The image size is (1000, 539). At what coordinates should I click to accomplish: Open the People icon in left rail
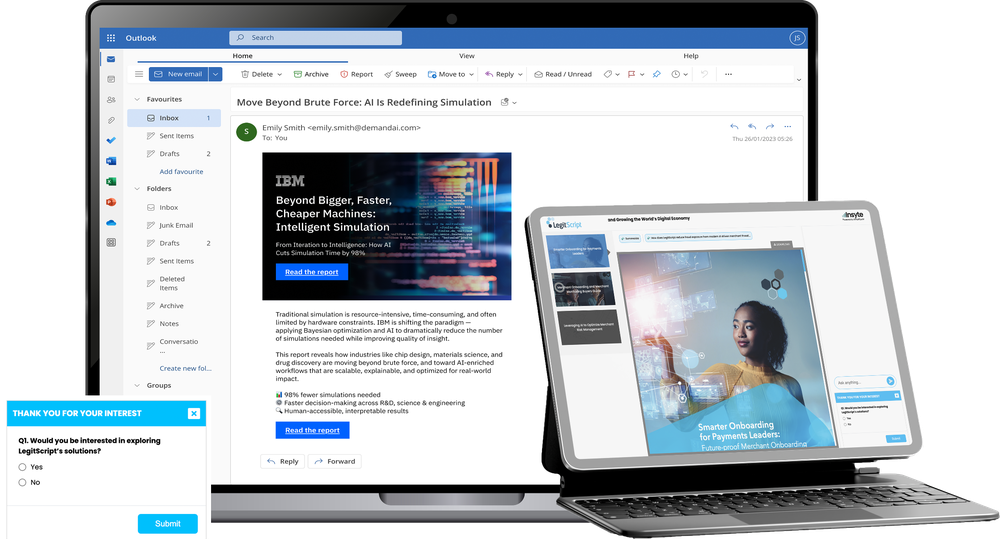click(111, 100)
